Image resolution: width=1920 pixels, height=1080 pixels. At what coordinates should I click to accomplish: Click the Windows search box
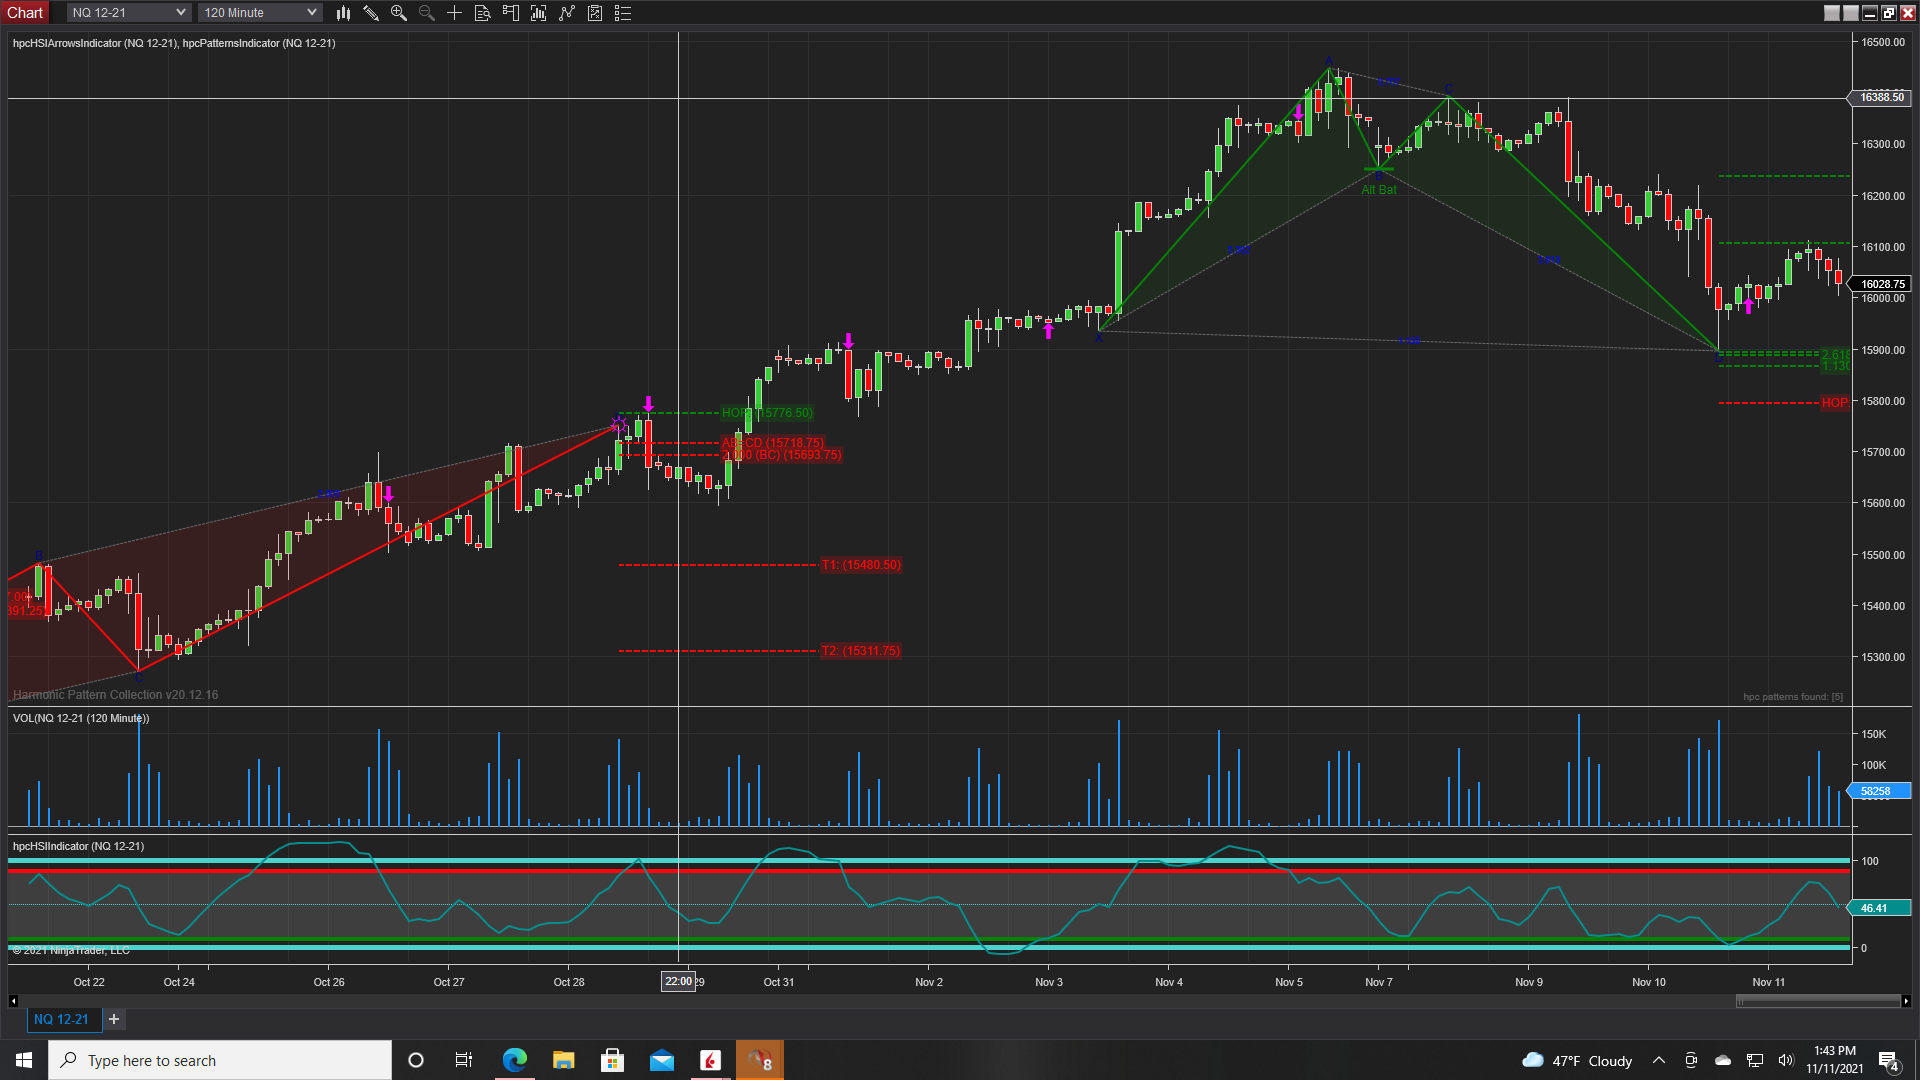coord(220,1061)
